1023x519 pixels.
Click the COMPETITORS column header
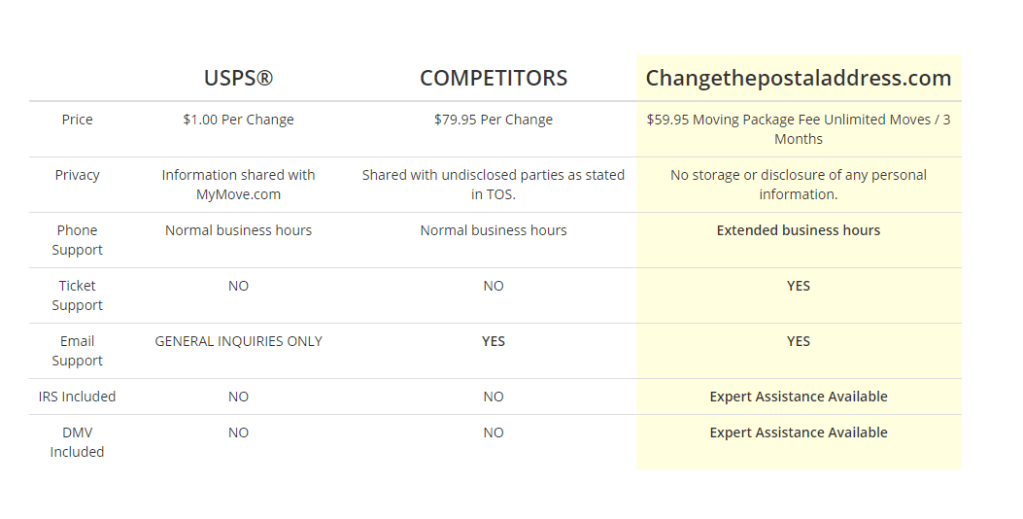493,78
